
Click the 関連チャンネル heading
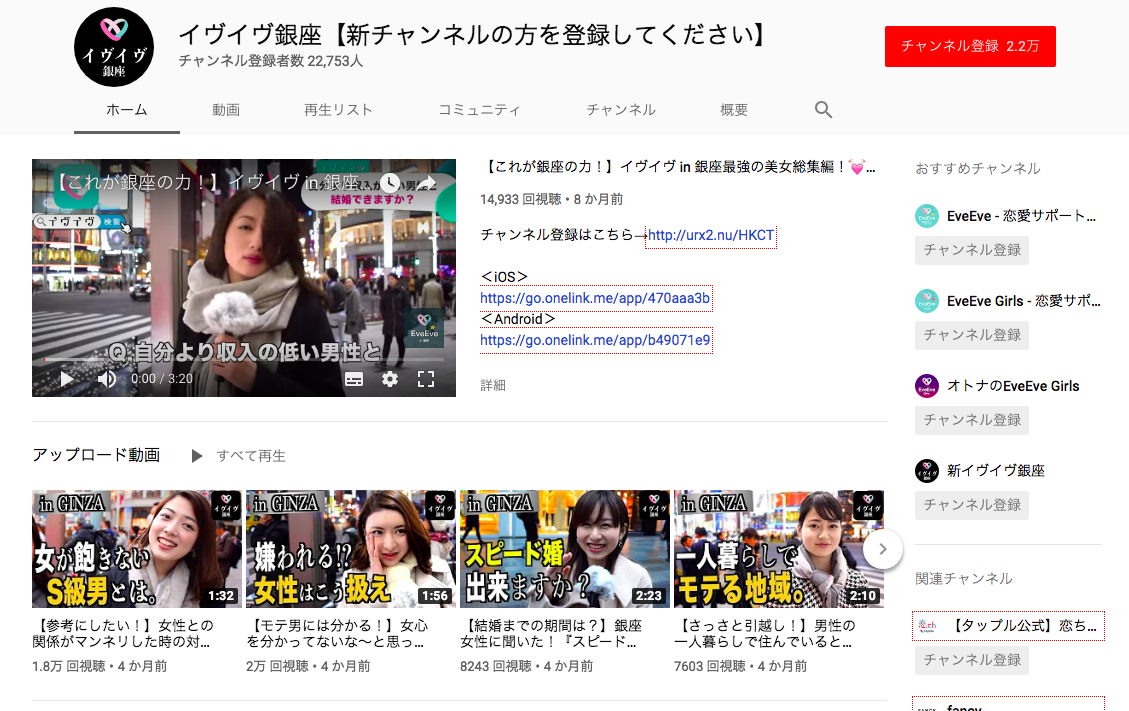[x=963, y=578]
